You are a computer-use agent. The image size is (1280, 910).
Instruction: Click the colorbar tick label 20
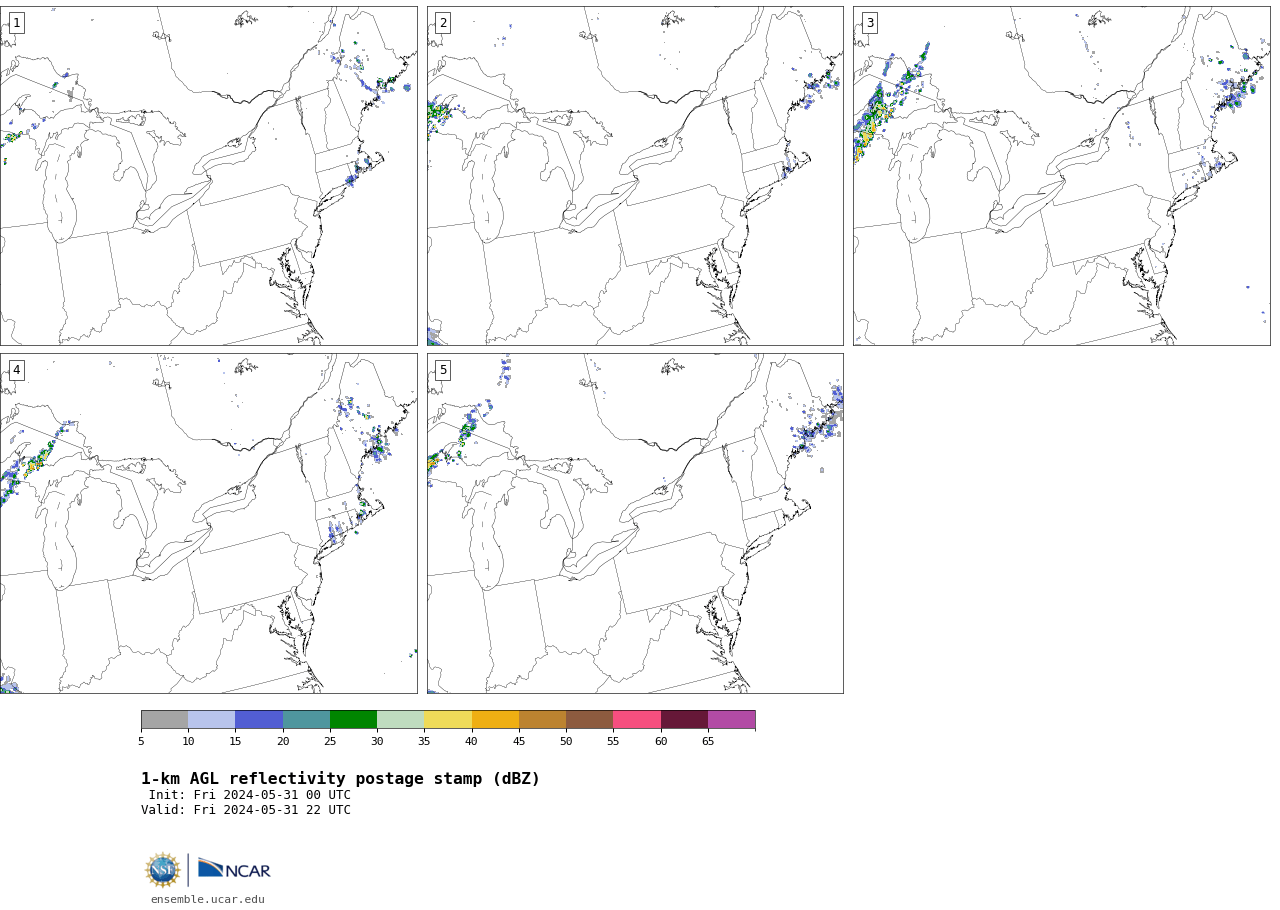click(x=283, y=741)
